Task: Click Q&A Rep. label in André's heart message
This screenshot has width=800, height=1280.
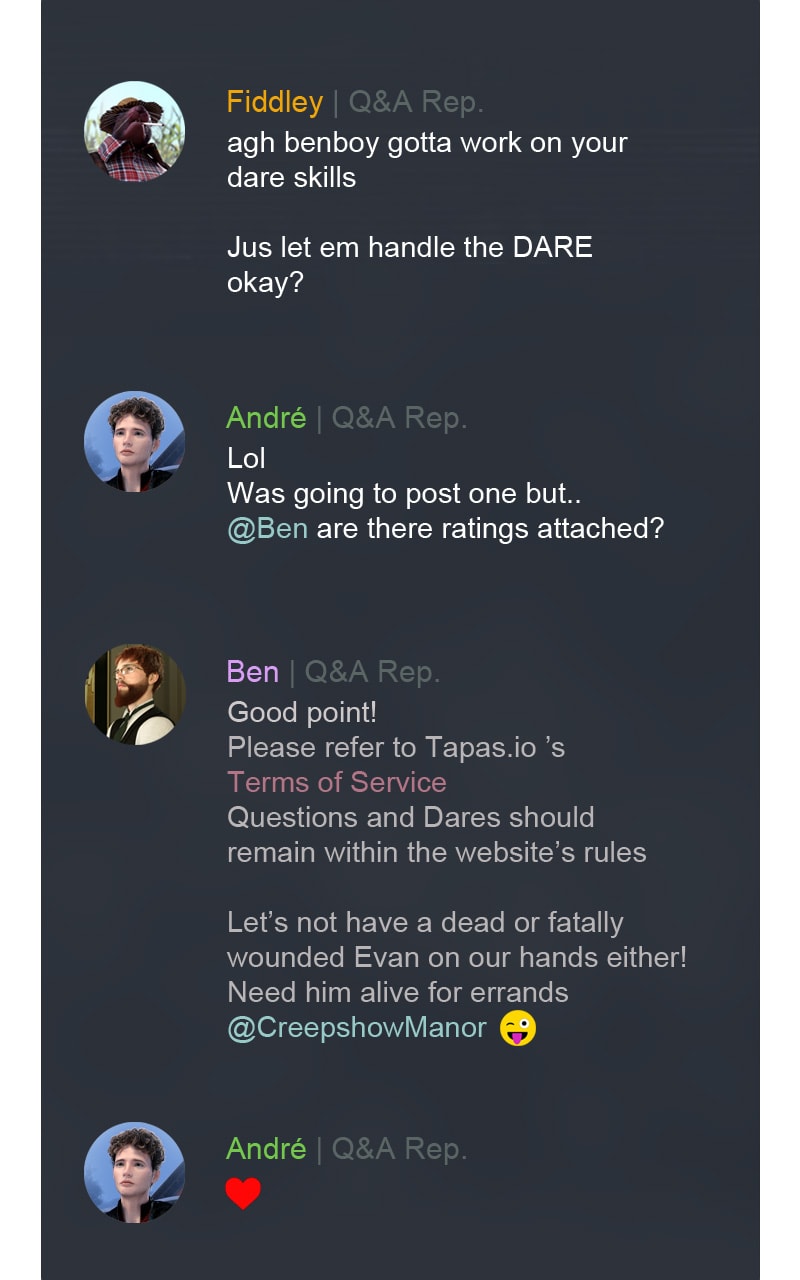Action: 399,1149
